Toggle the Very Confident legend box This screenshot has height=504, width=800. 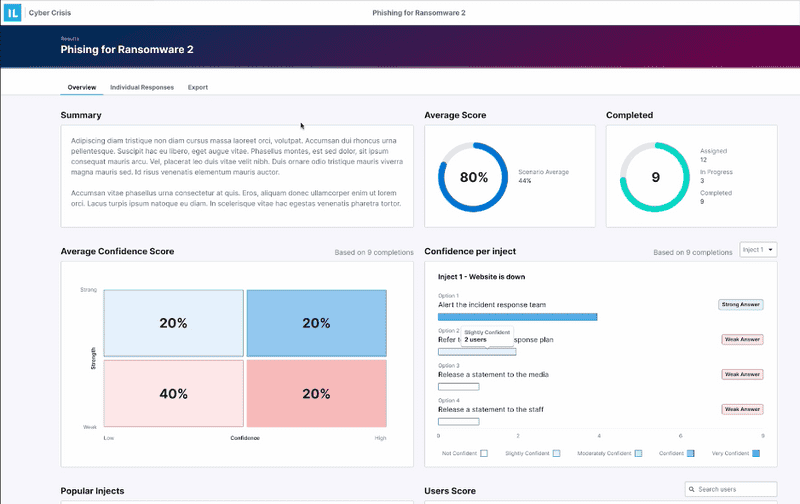click(756, 453)
